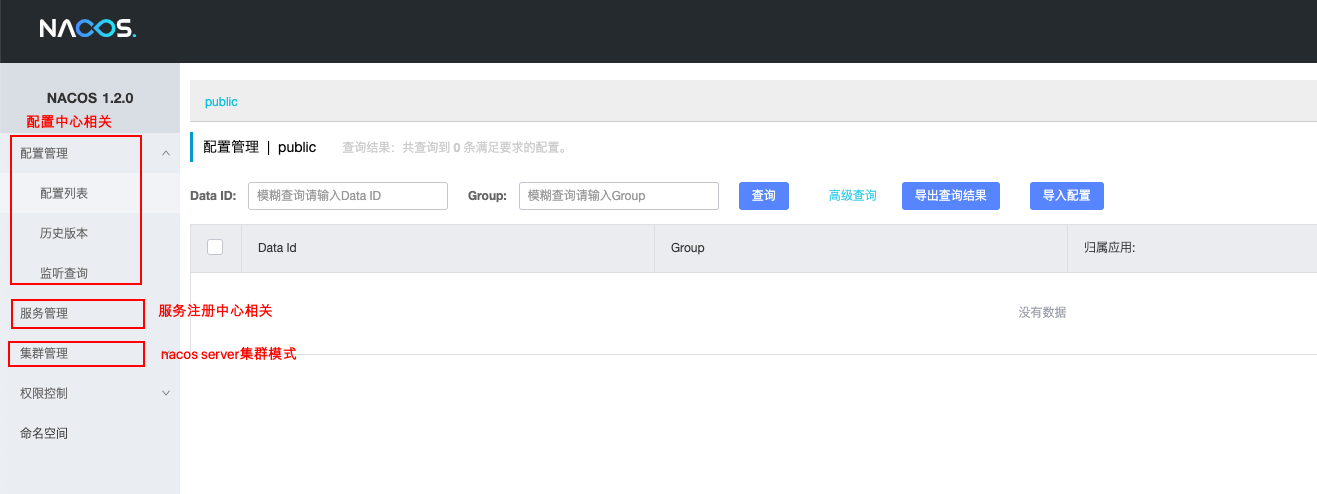Click the 配置管理 menu label

point(44,153)
